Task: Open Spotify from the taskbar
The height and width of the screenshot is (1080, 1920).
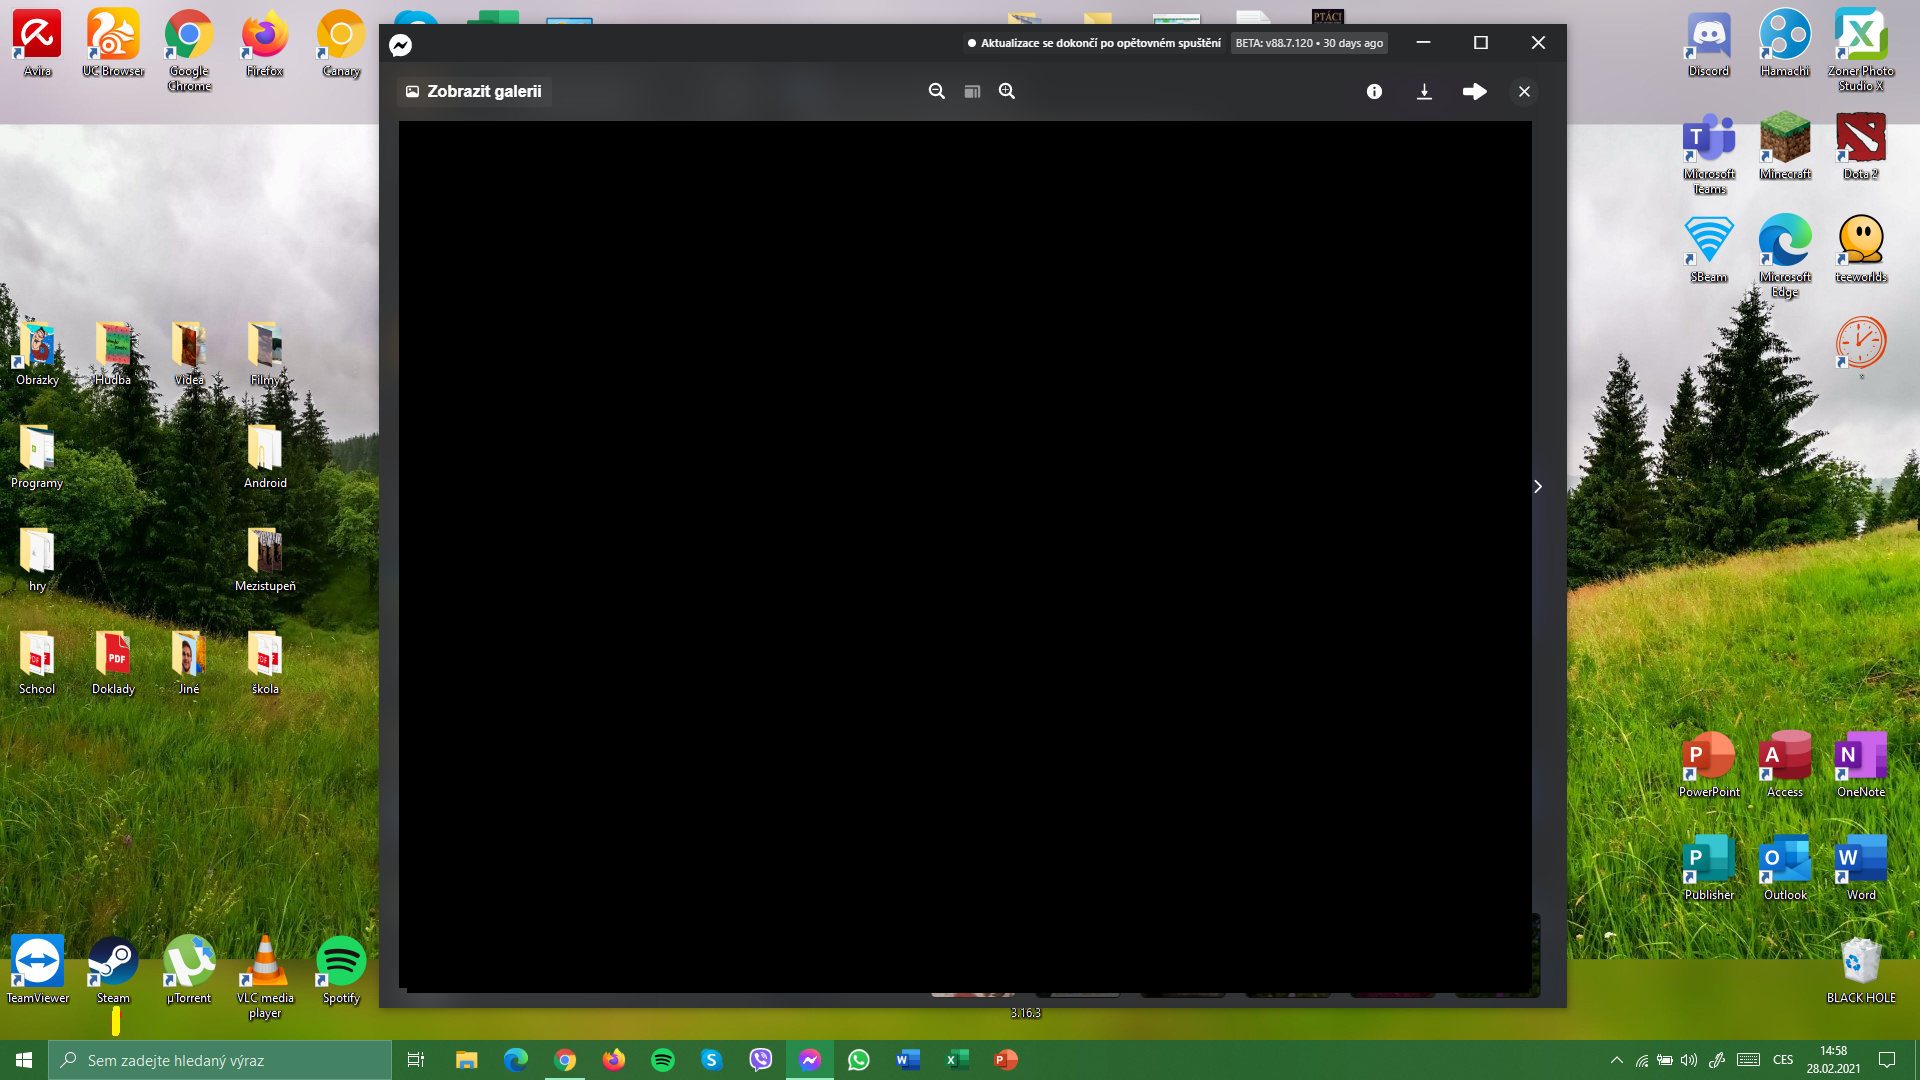Action: (663, 1060)
